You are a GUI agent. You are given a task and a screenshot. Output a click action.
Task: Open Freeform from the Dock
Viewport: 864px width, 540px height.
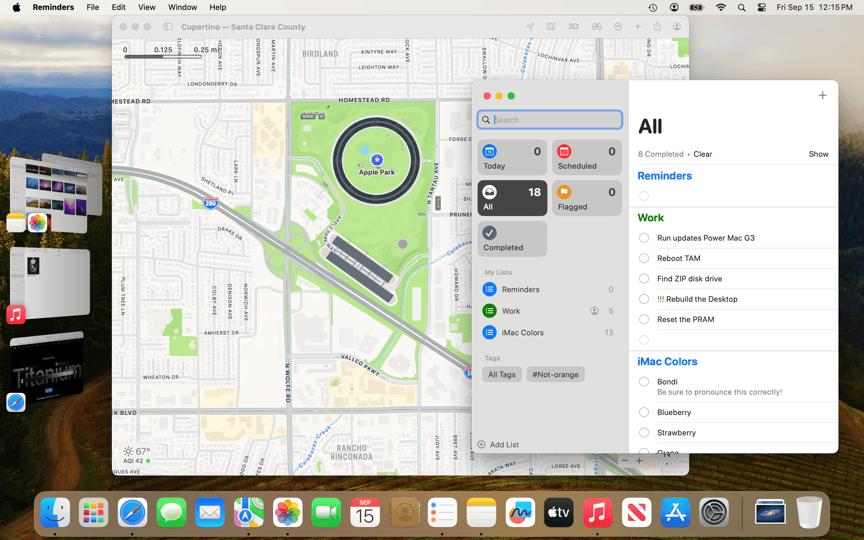point(520,513)
